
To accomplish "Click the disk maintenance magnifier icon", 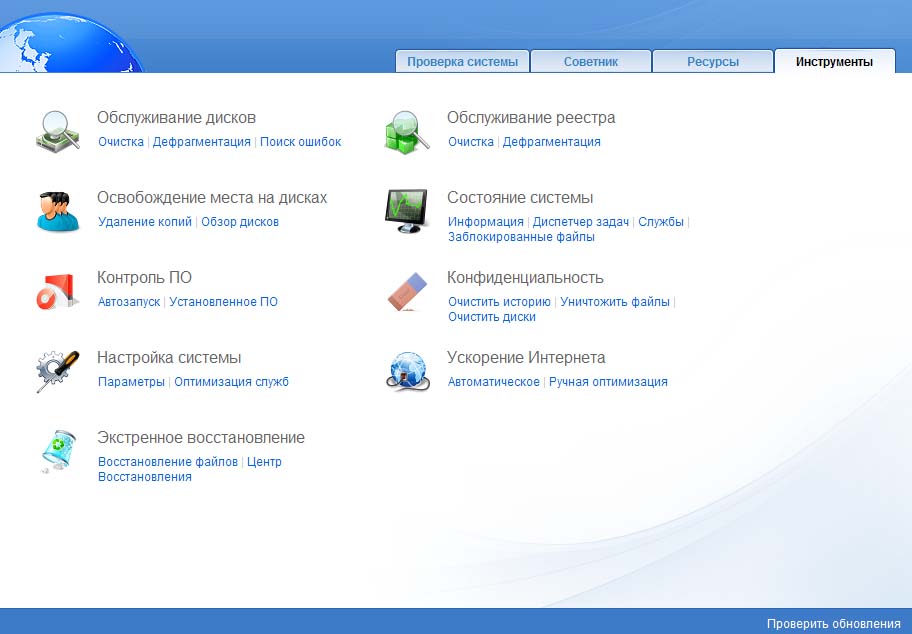I will tap(58, 131).
